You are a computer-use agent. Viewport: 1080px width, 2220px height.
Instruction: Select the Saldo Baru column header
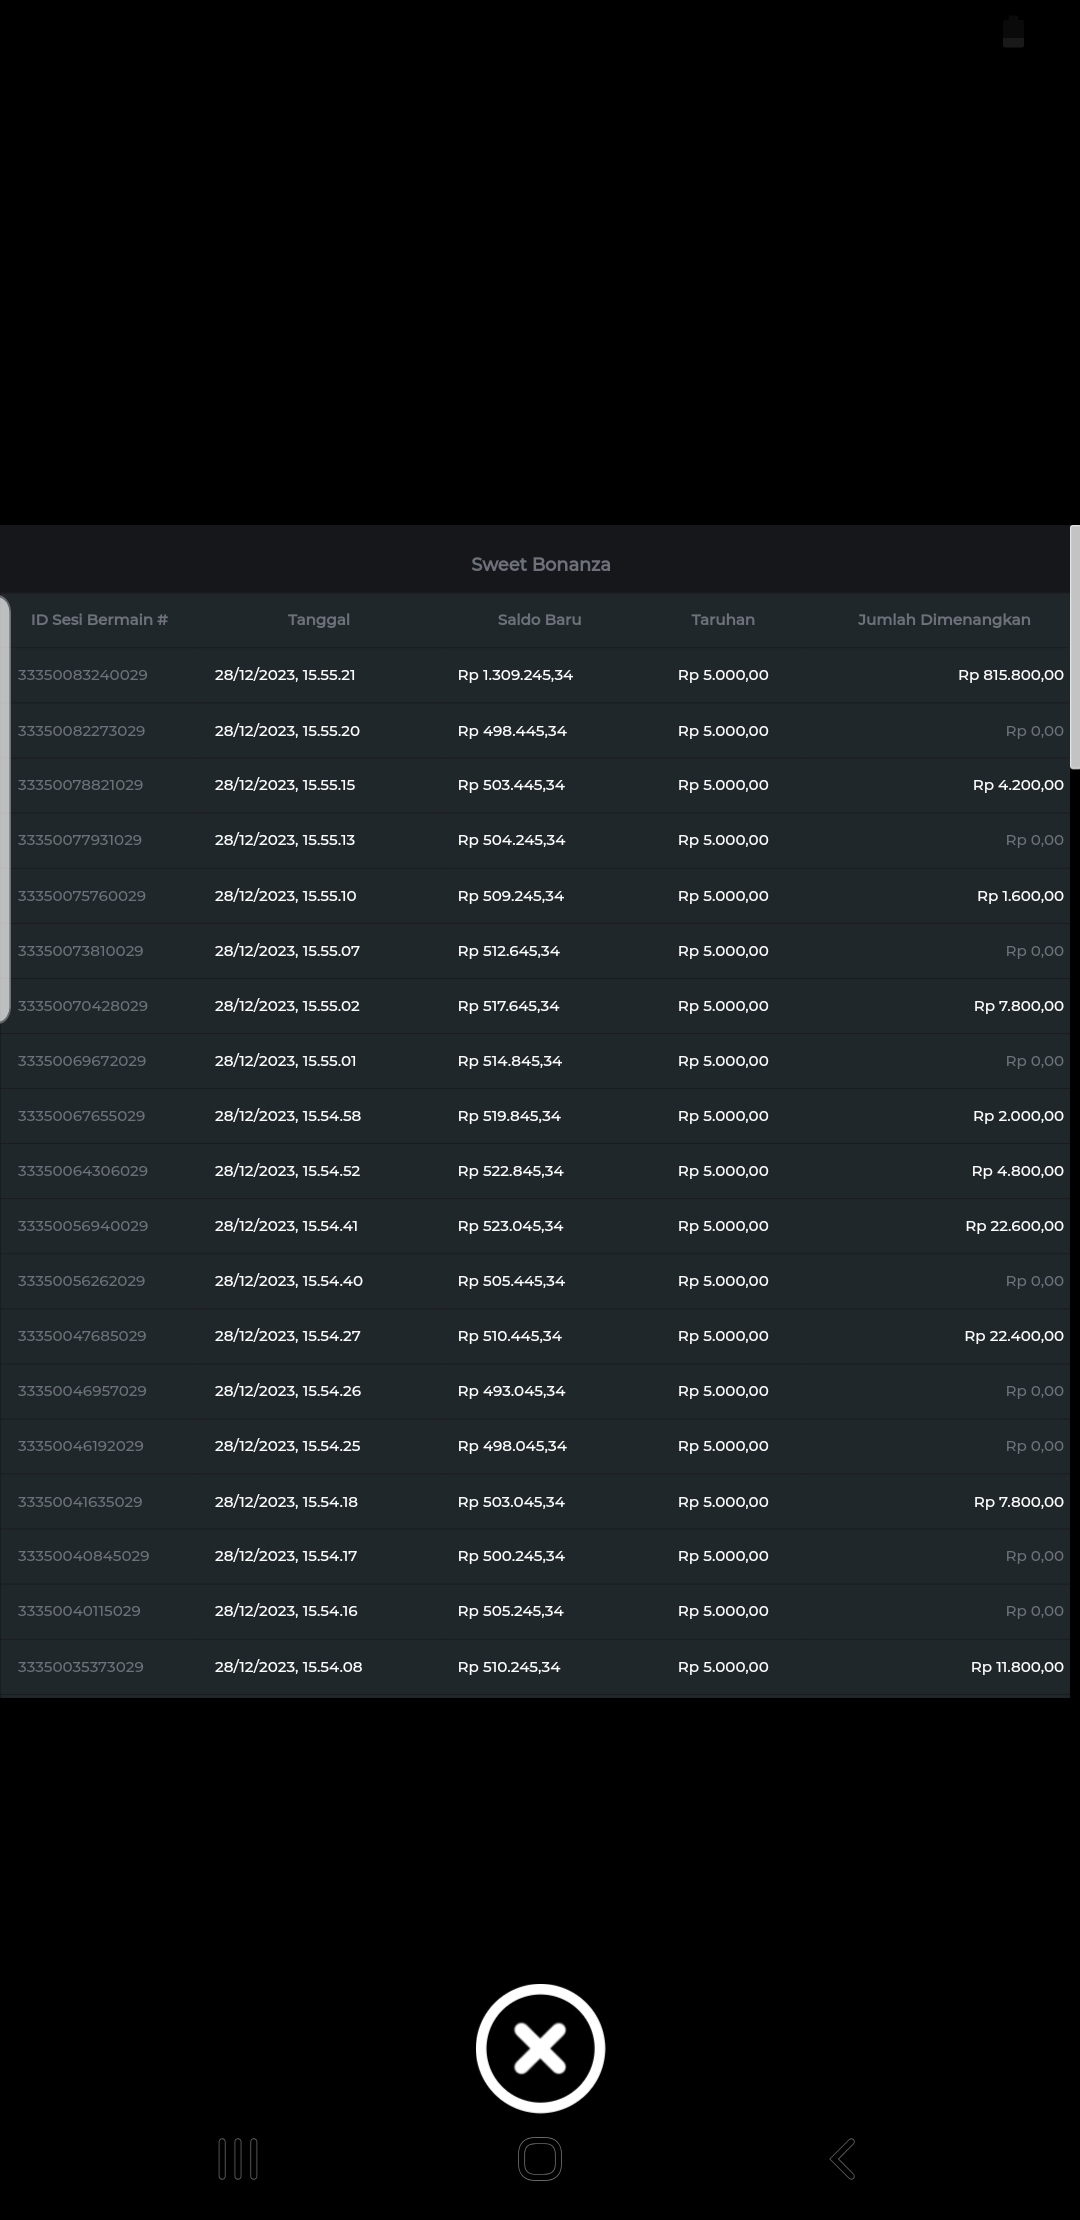[x=539, y=620]
